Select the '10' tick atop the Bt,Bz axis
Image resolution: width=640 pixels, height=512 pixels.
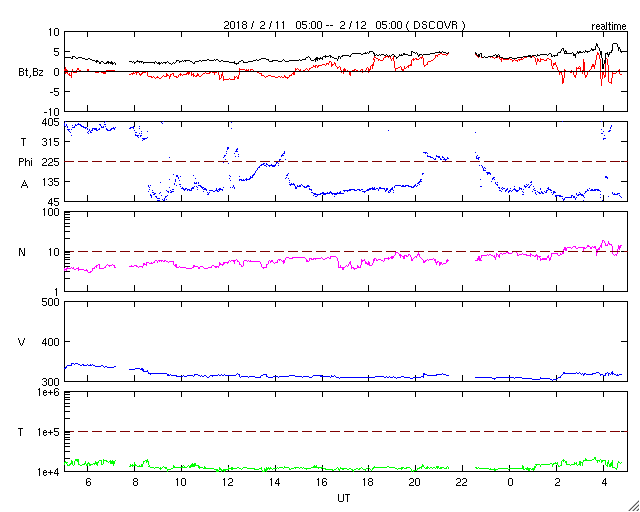53,32
